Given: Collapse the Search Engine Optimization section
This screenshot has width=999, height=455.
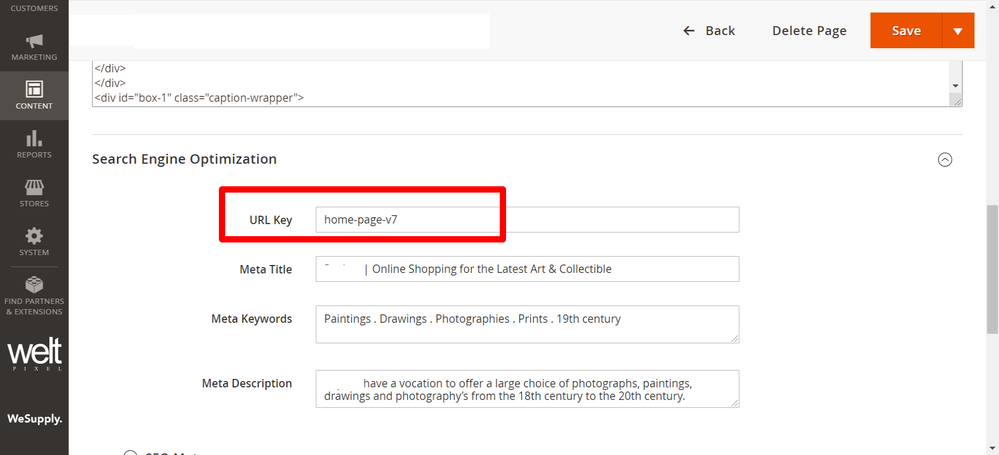Looking at the screenshot, I should (x=945, y=159).
